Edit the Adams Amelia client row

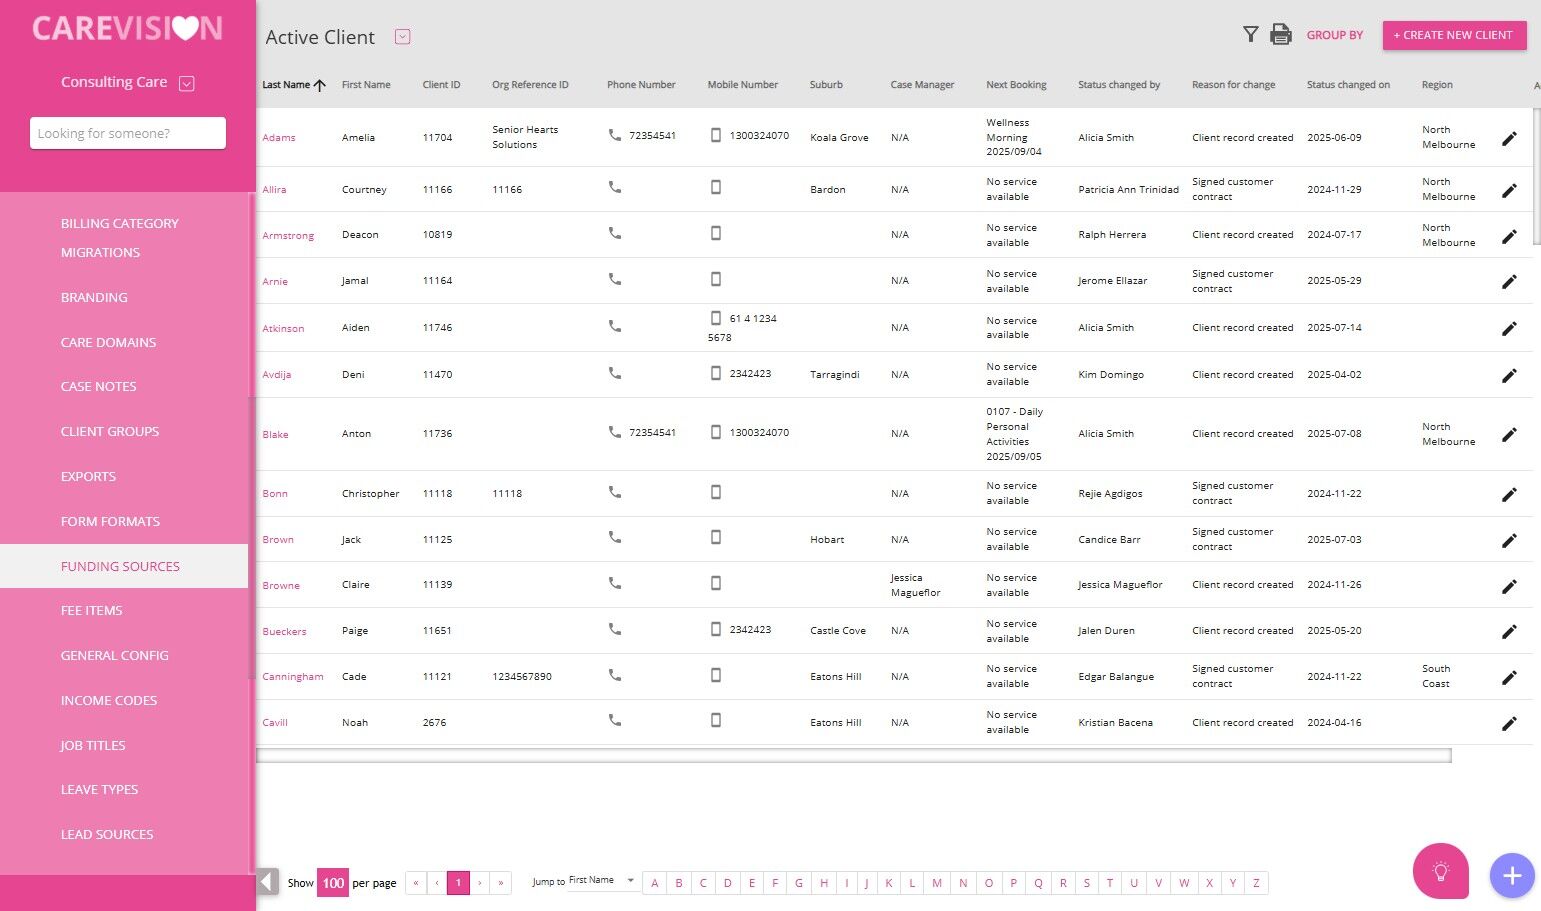click(x=1509, y=139)
